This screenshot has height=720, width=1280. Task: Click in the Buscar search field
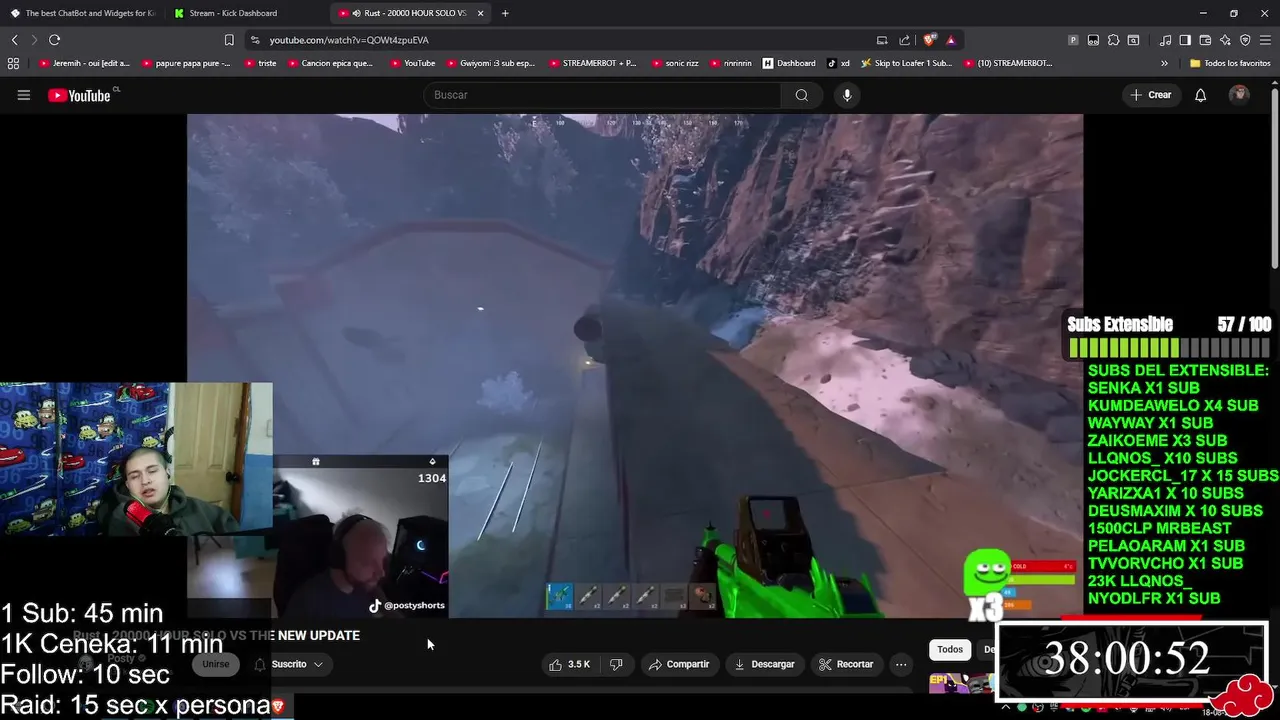603,95
